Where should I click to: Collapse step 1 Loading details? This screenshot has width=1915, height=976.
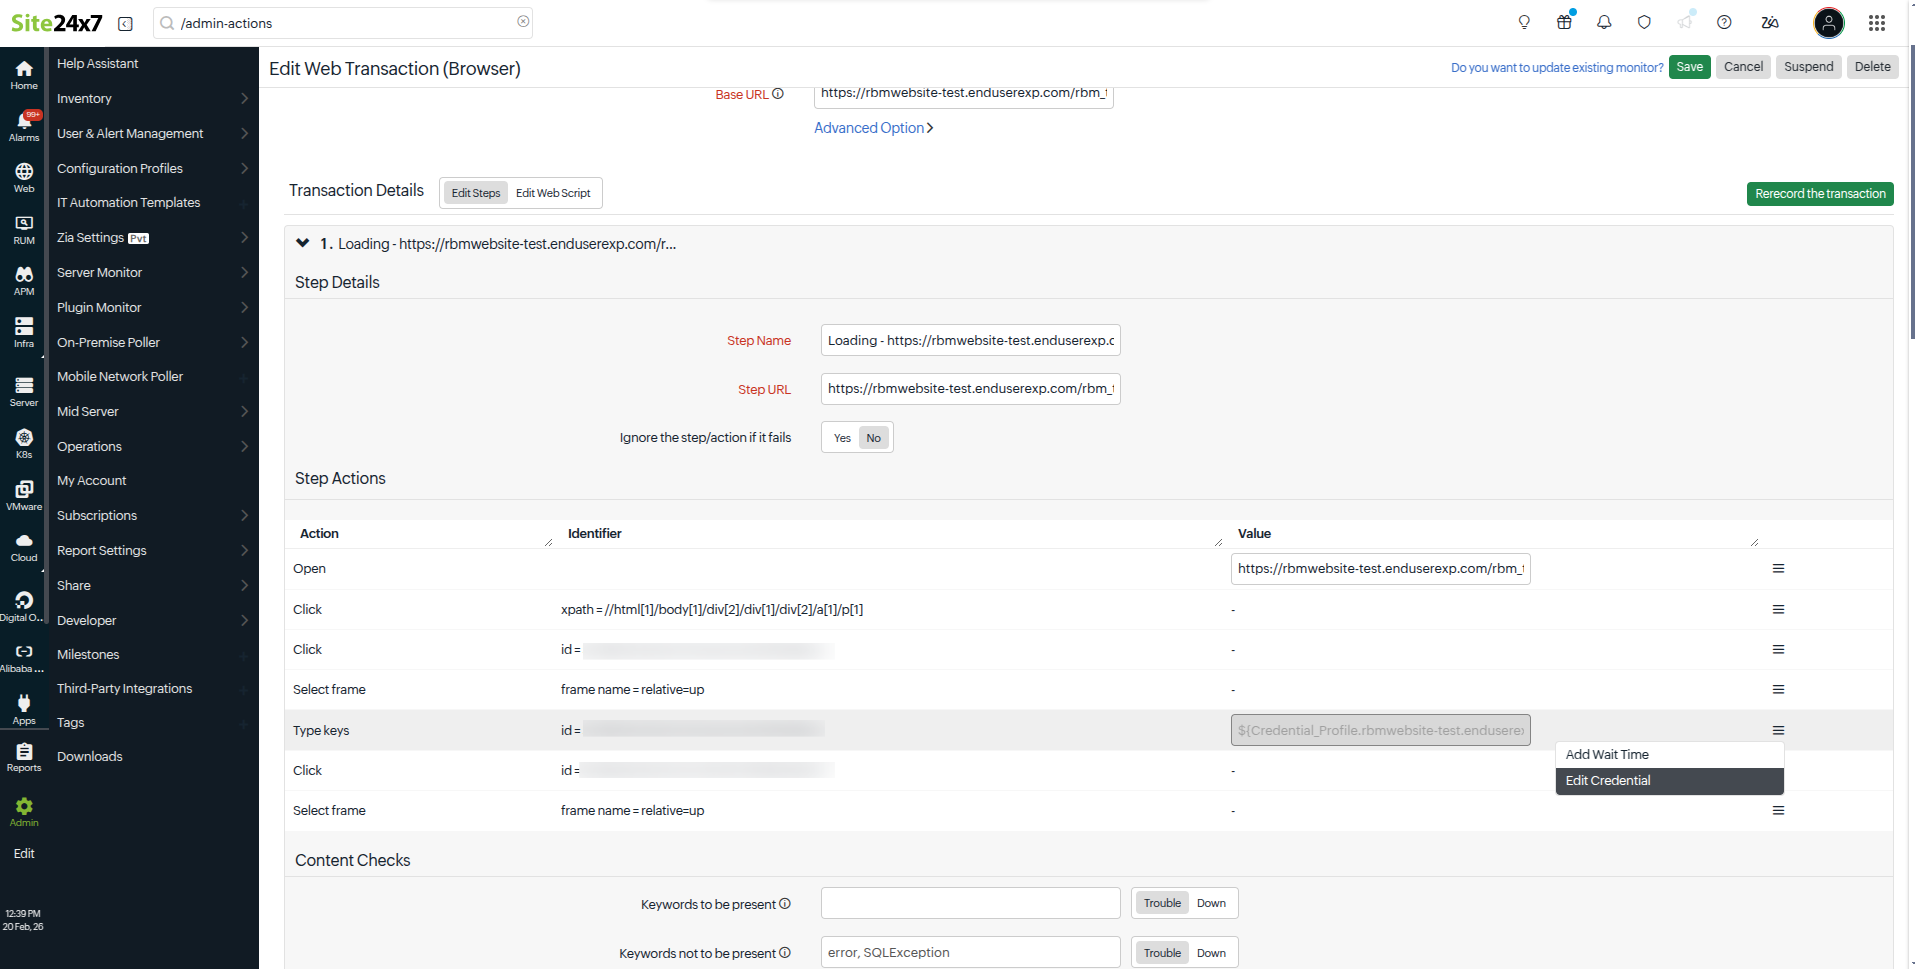[302, 242]
